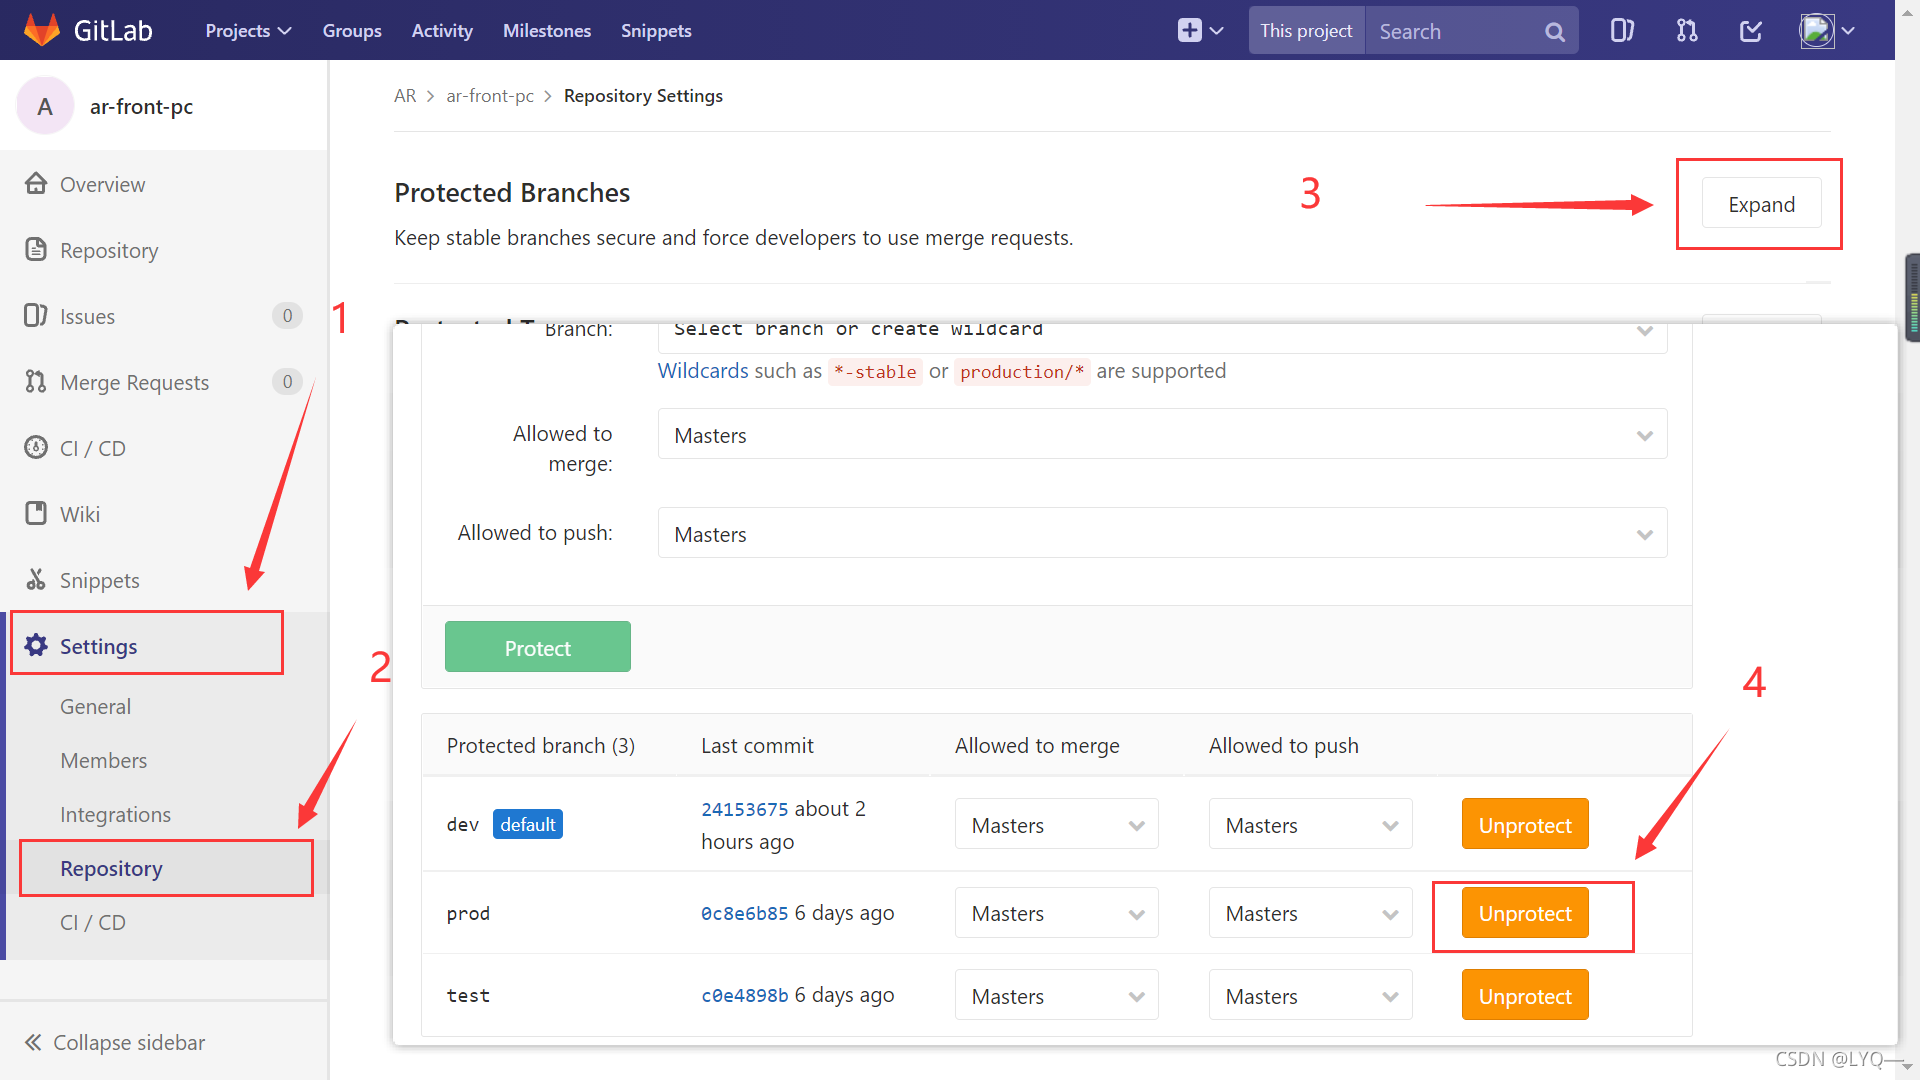The image size is (1920, 1080).
Task: Open test branch Allowed to push dropdown
Action: coord(1310,996)
